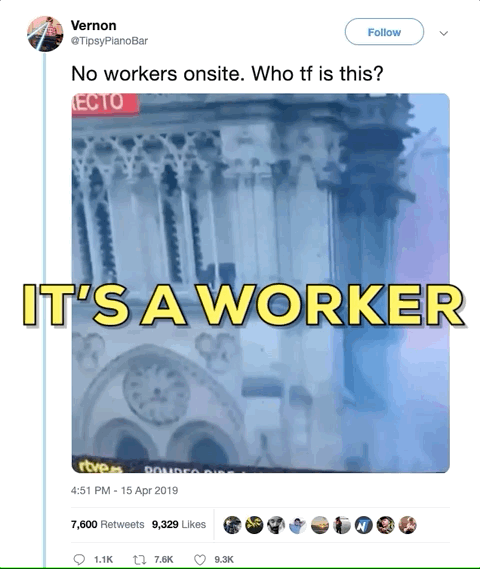
Task: Click the sunset landscape liker avatar
Action: click(x=320, y=525)
